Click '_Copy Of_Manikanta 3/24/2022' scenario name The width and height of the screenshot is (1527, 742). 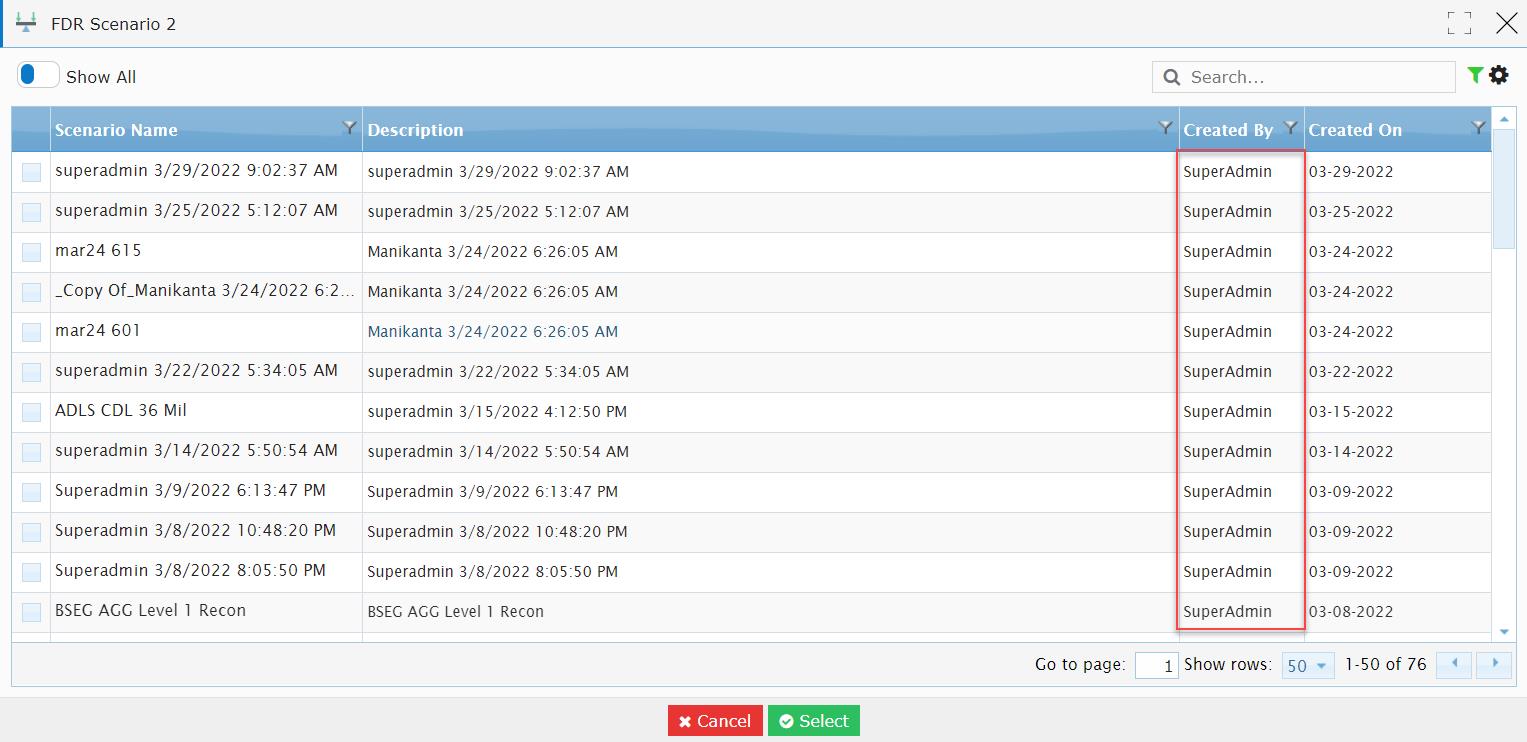click(205, 290)
